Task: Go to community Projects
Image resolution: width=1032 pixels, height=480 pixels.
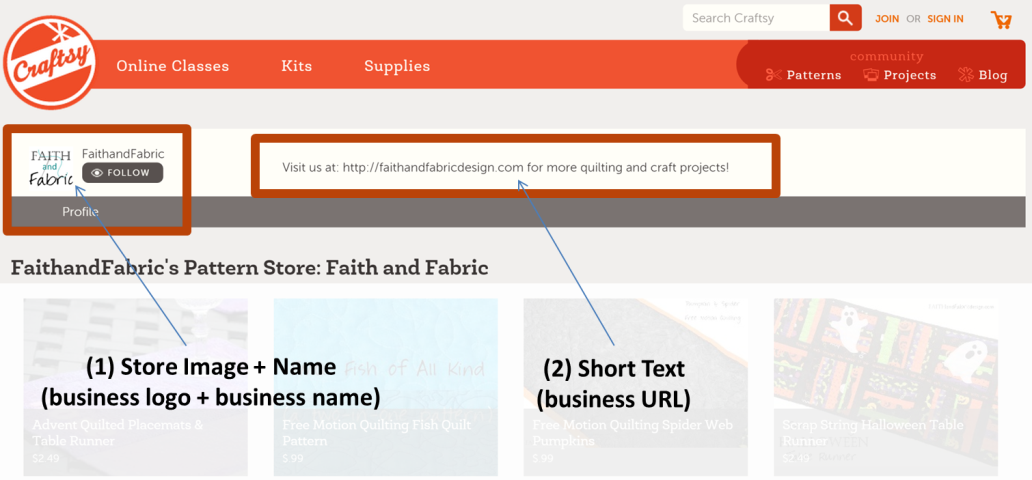Action: pyautogui.click(x=900, y=75)
